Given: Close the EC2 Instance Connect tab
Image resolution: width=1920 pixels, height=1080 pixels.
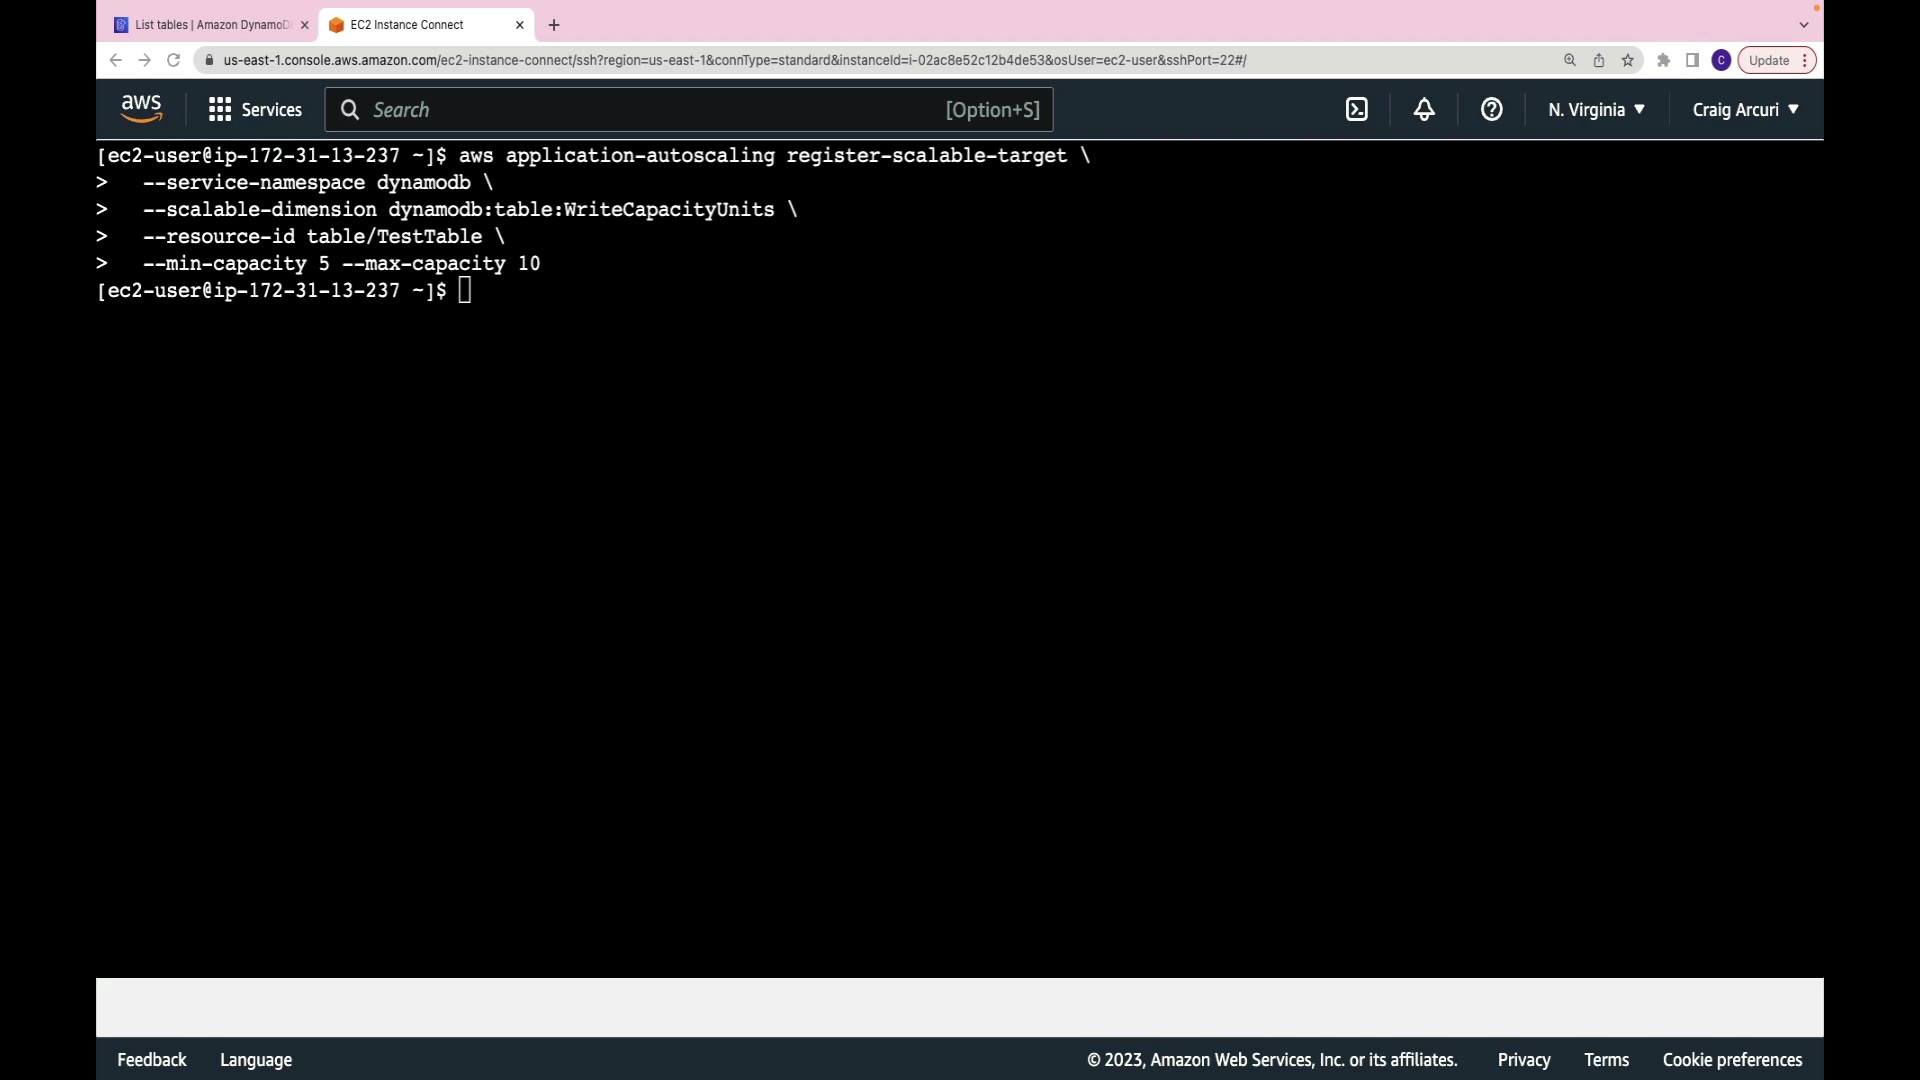Looking at the screenshot, I should 519,25.
